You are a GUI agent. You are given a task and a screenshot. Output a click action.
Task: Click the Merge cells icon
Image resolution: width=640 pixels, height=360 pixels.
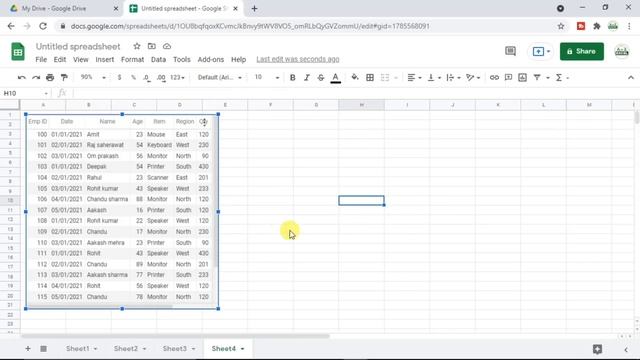385,78
